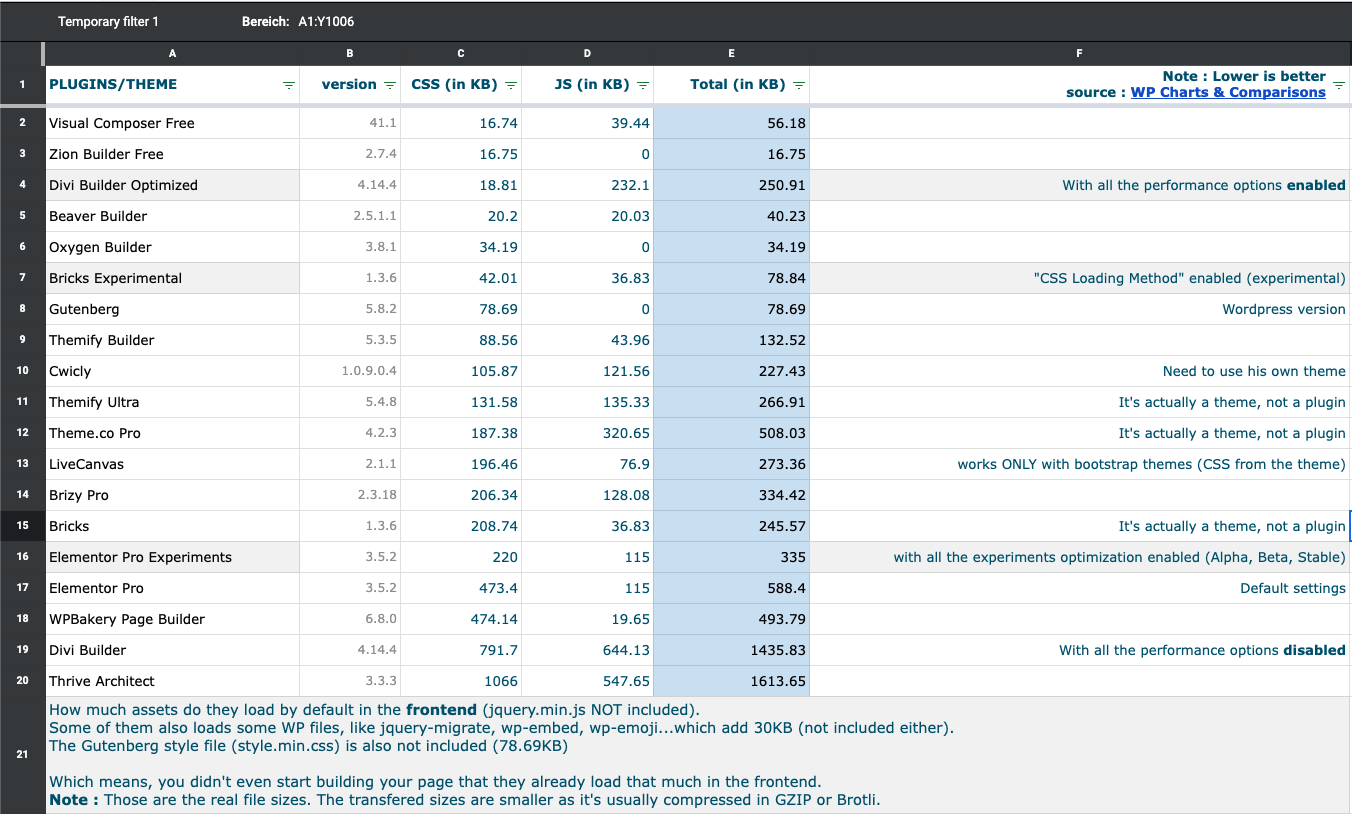Select the Thrive Architect cell
Image resolution: width=1352 pixels, height=814 pixels.
pos(172,681)
